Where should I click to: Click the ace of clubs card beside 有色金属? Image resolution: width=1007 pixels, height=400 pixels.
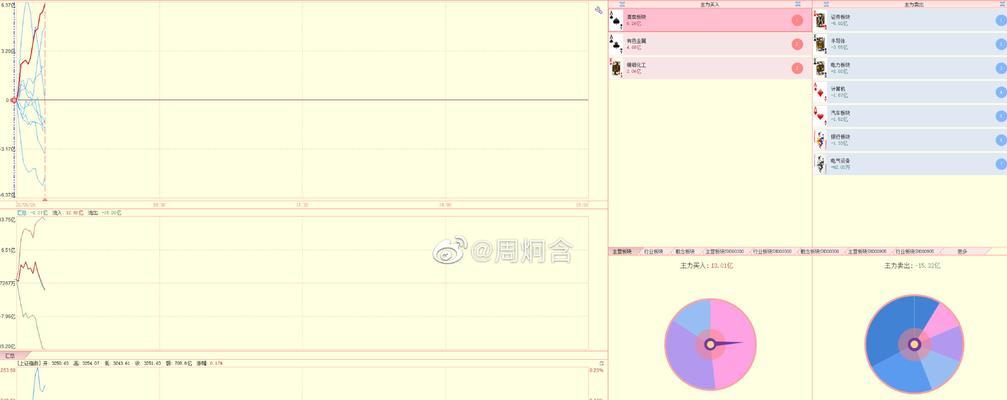(616, 44)
